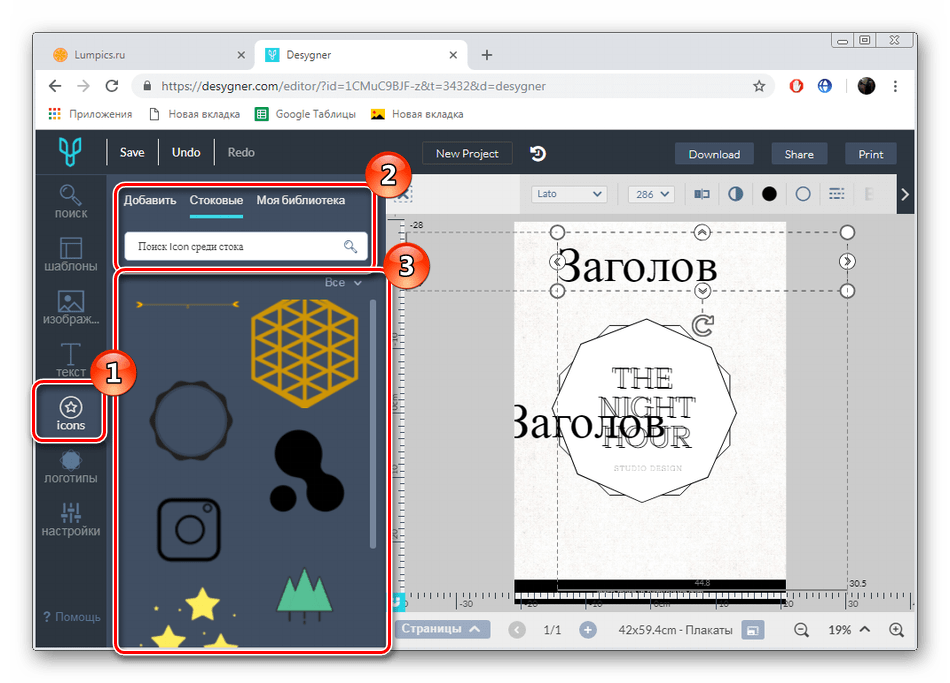This screenshot has width=950, height=683.
Task: Click the page size resize icon
Action: 752,630
